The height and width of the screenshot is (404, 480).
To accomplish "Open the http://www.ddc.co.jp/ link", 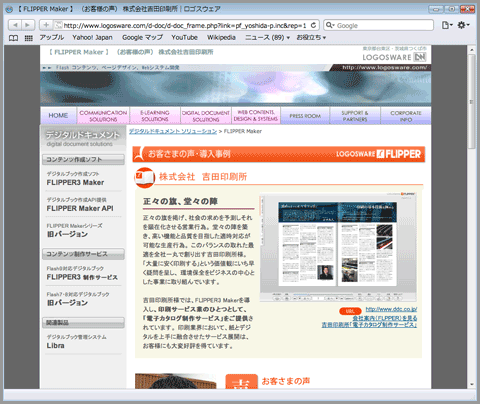I will point(391,309).
